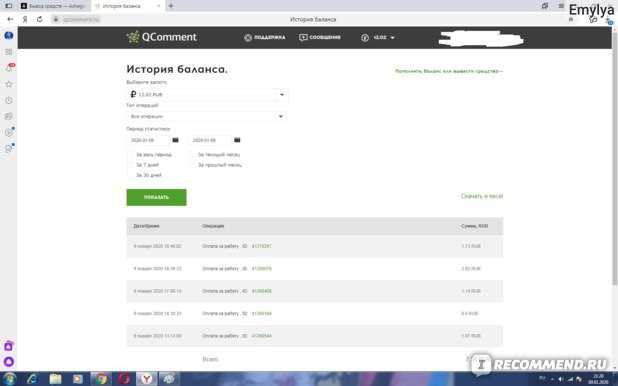Open history clock in the sidebar
Screen dimensions: 618x386
click(x=9, y=101)
